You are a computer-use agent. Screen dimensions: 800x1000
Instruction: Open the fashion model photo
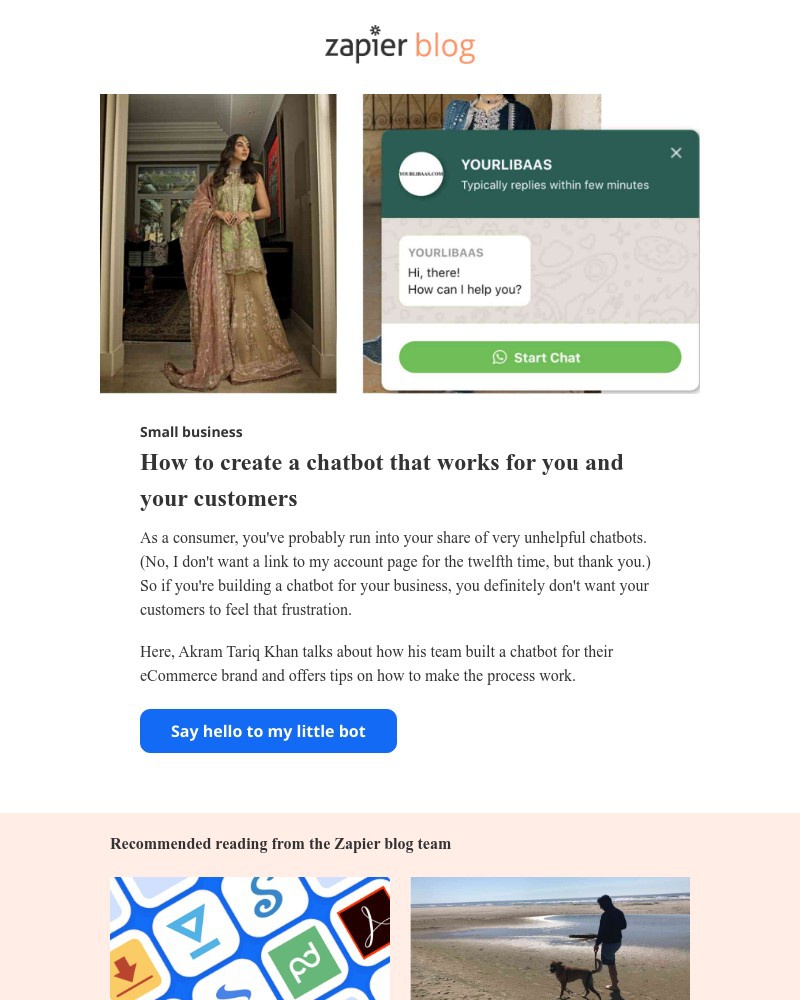pyautogui.click(x=218, y=243)
